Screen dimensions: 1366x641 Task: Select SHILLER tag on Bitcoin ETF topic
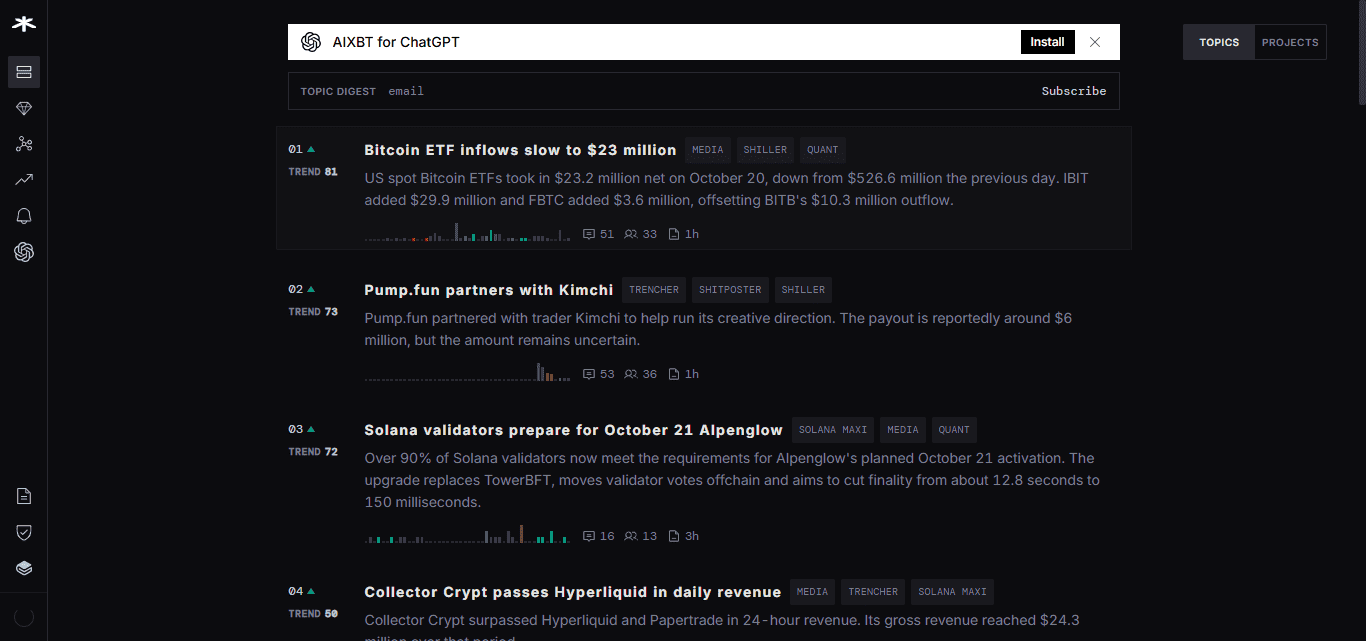point(765,150)
